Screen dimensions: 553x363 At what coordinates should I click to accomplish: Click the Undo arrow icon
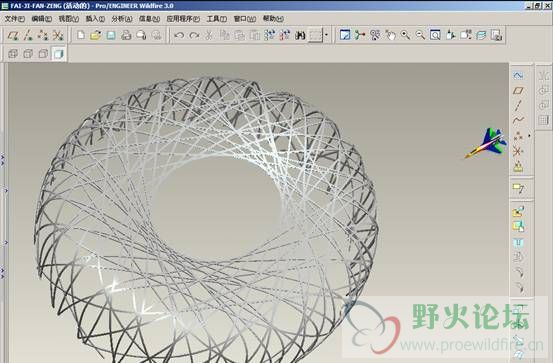click(x=179, y=35)
